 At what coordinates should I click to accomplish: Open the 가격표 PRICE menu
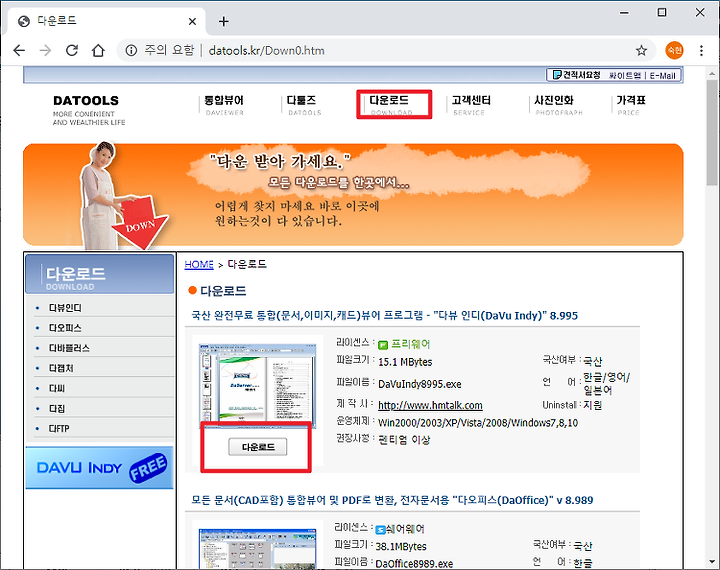(629, 105)
